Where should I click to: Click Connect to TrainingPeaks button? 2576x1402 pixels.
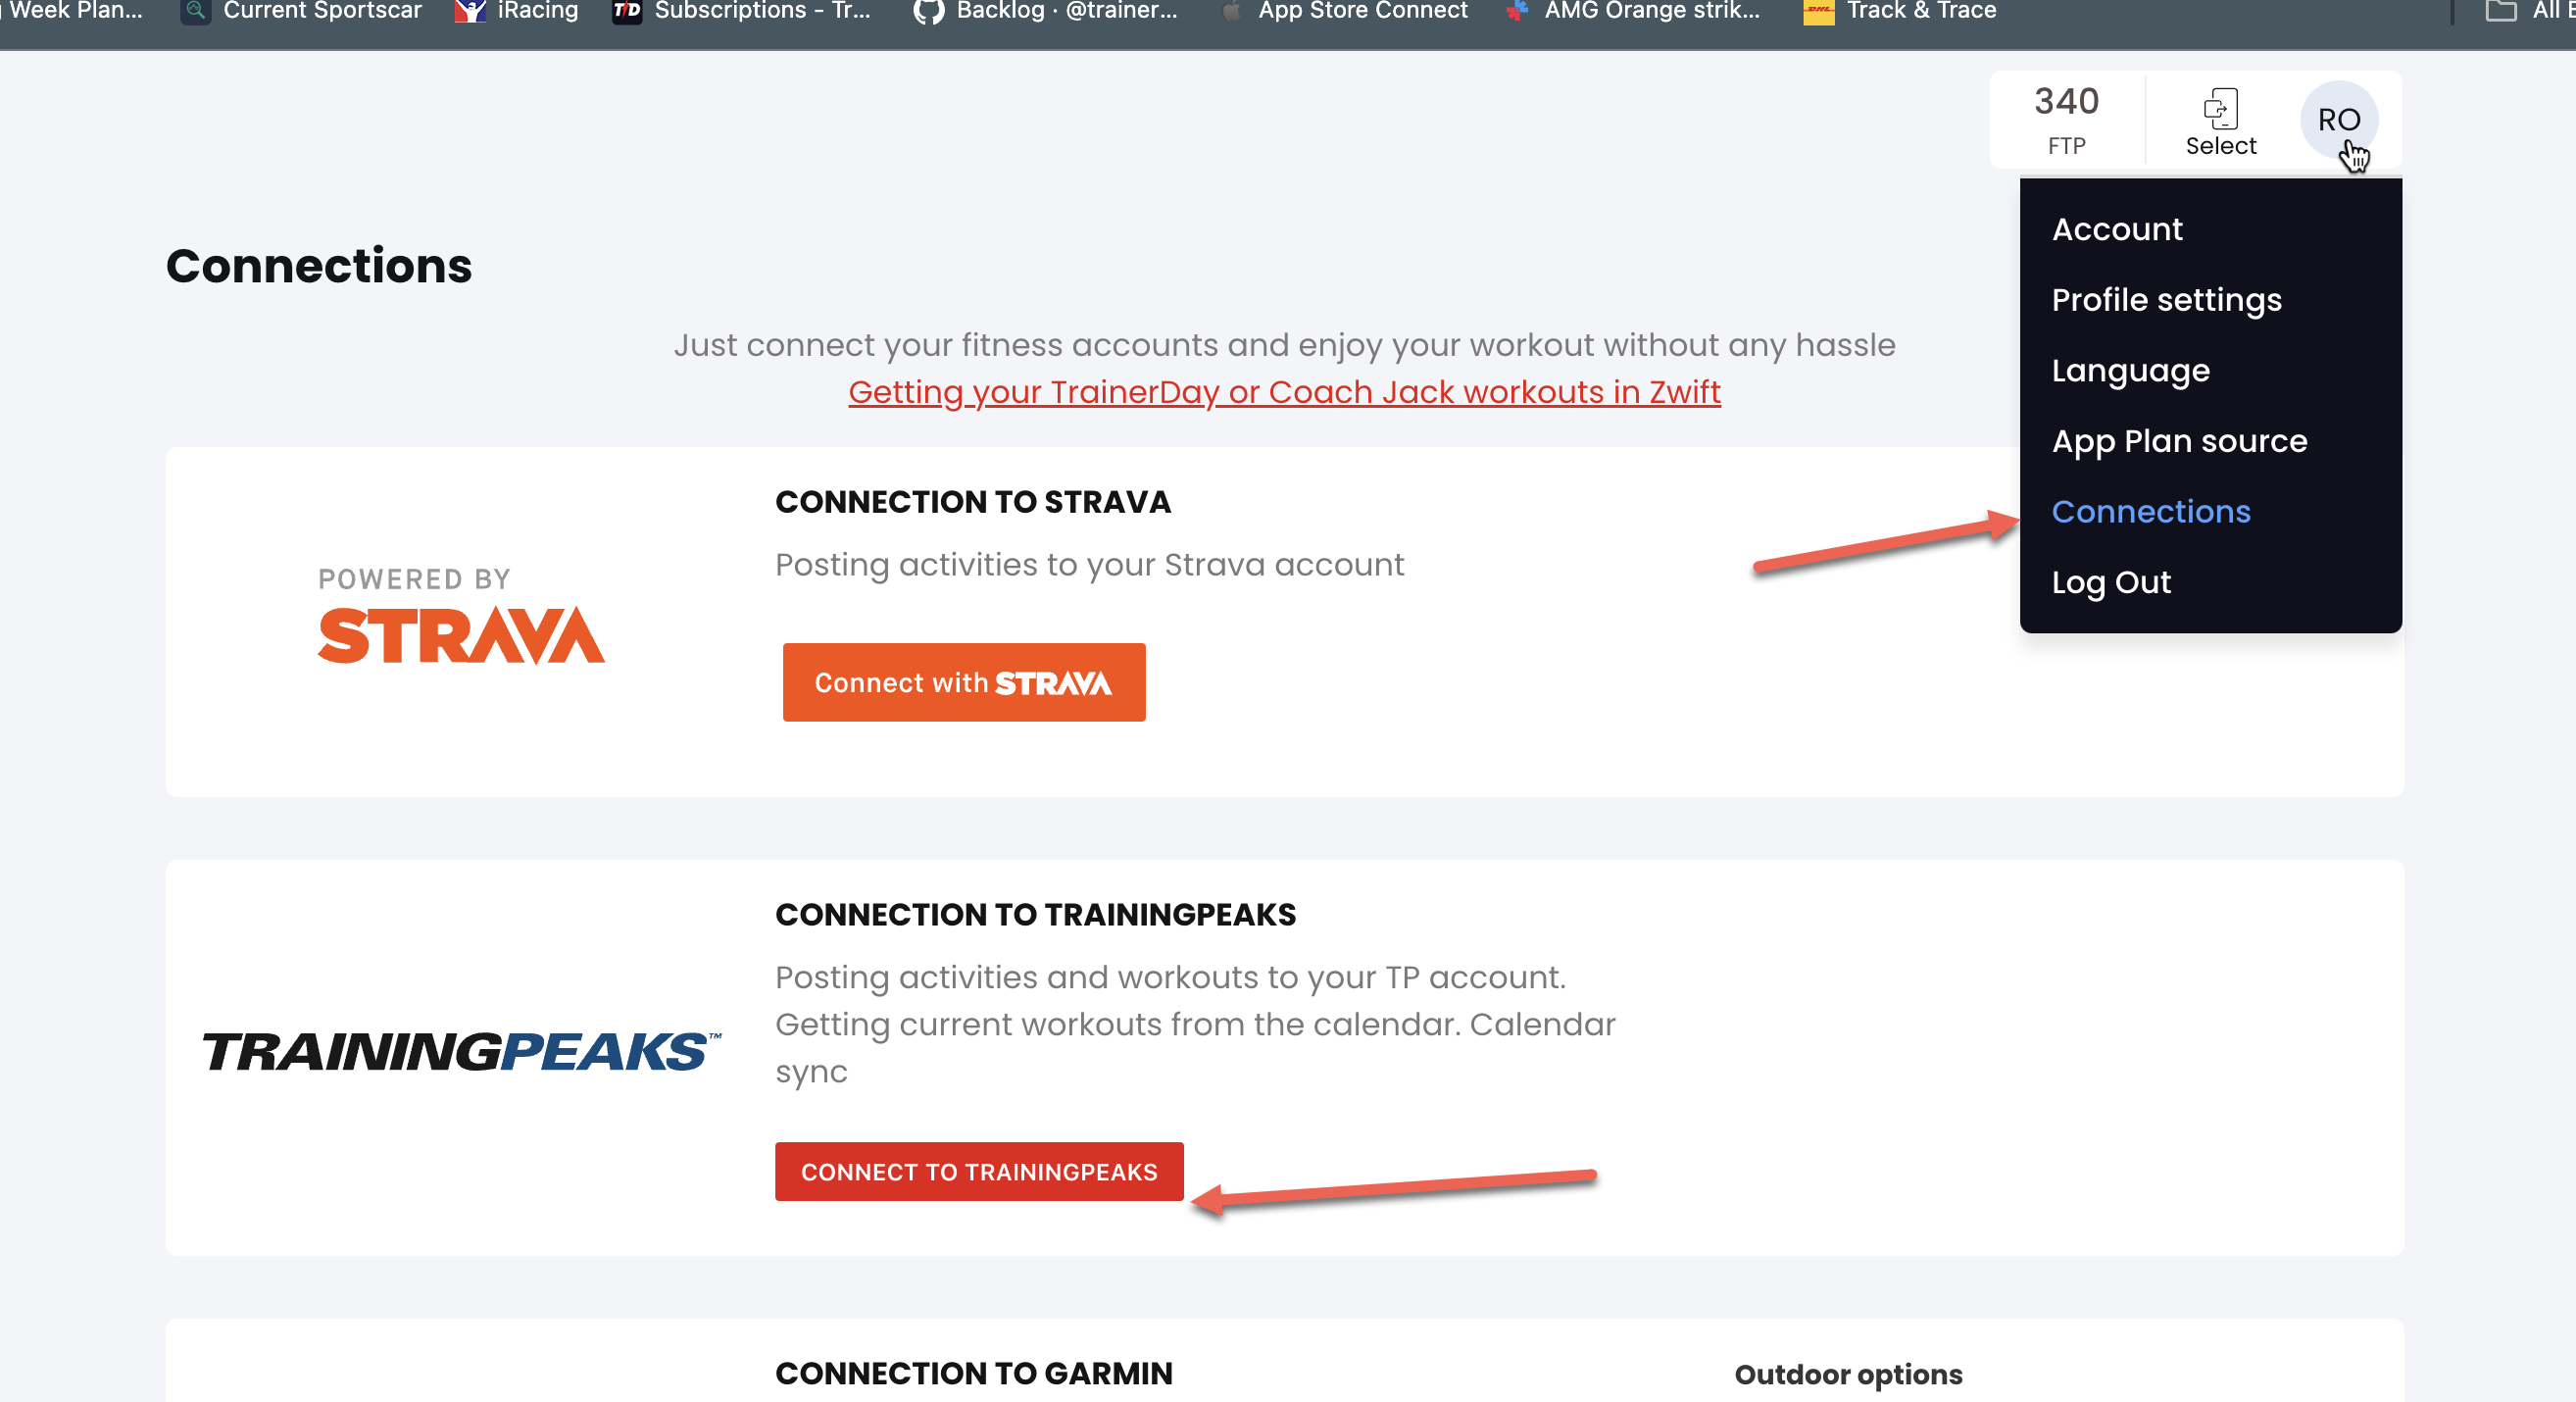click(979, 1172)
